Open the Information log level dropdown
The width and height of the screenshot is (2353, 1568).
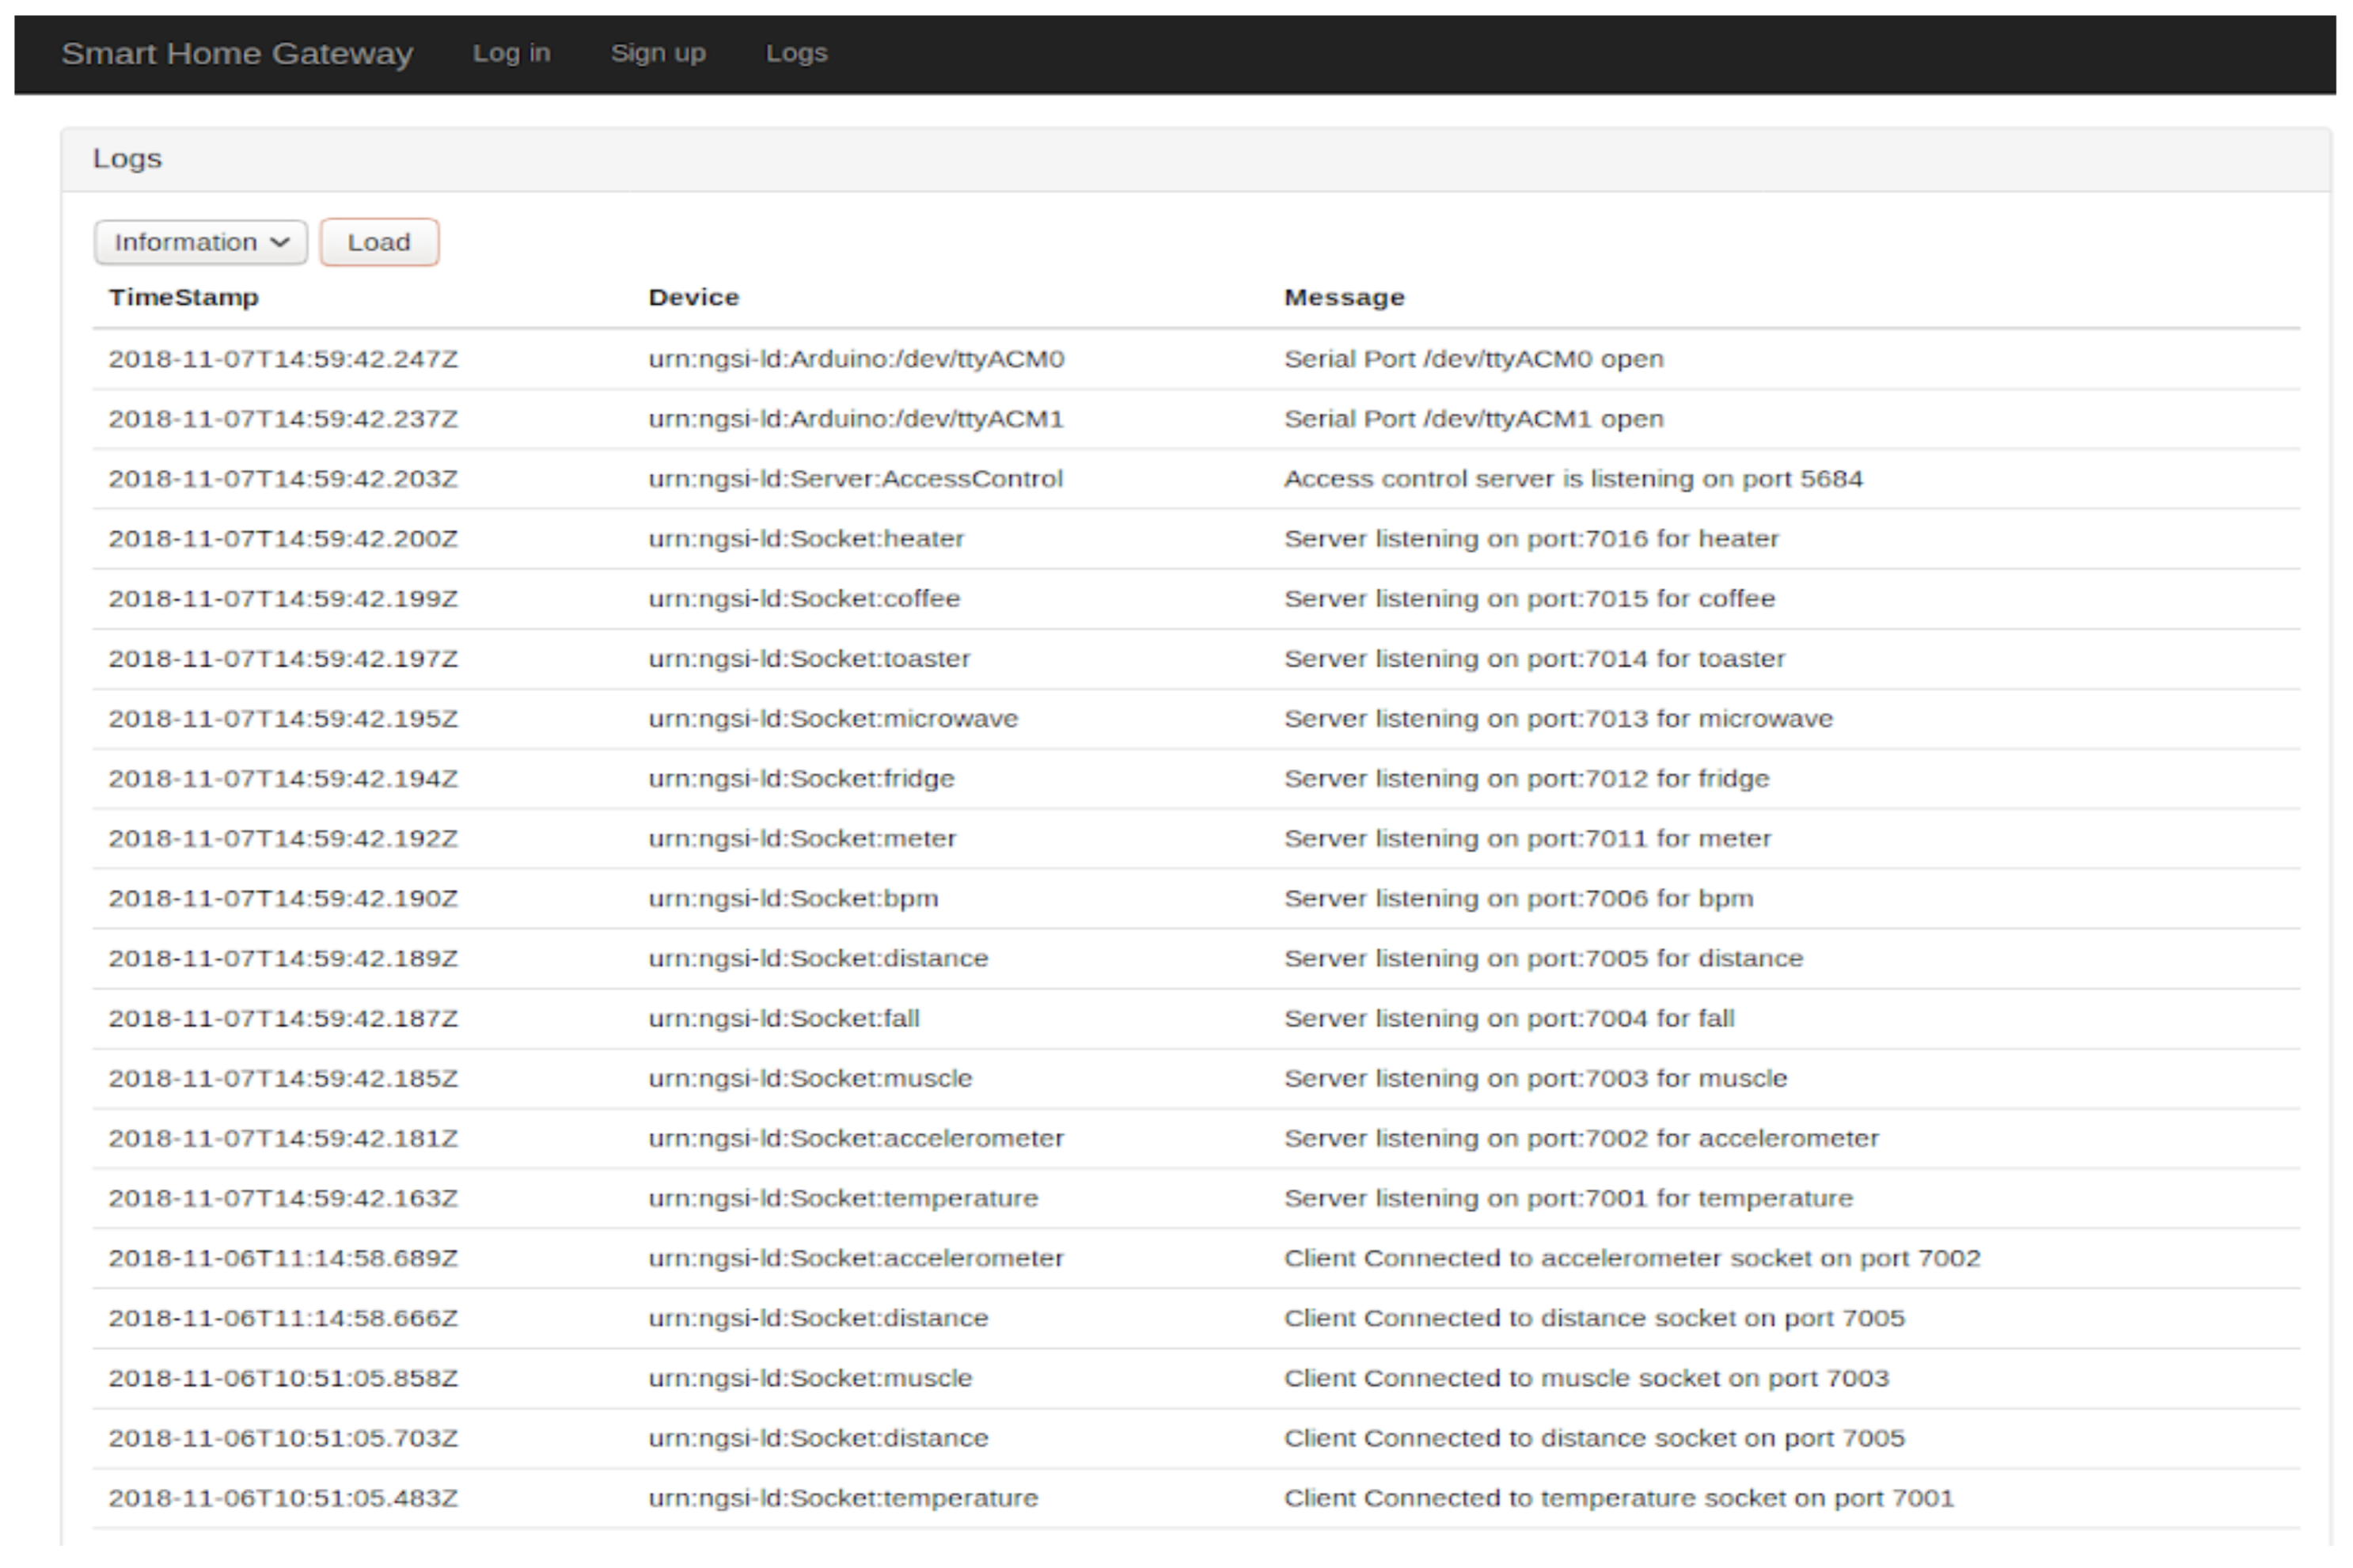click(x=200, y=242)
